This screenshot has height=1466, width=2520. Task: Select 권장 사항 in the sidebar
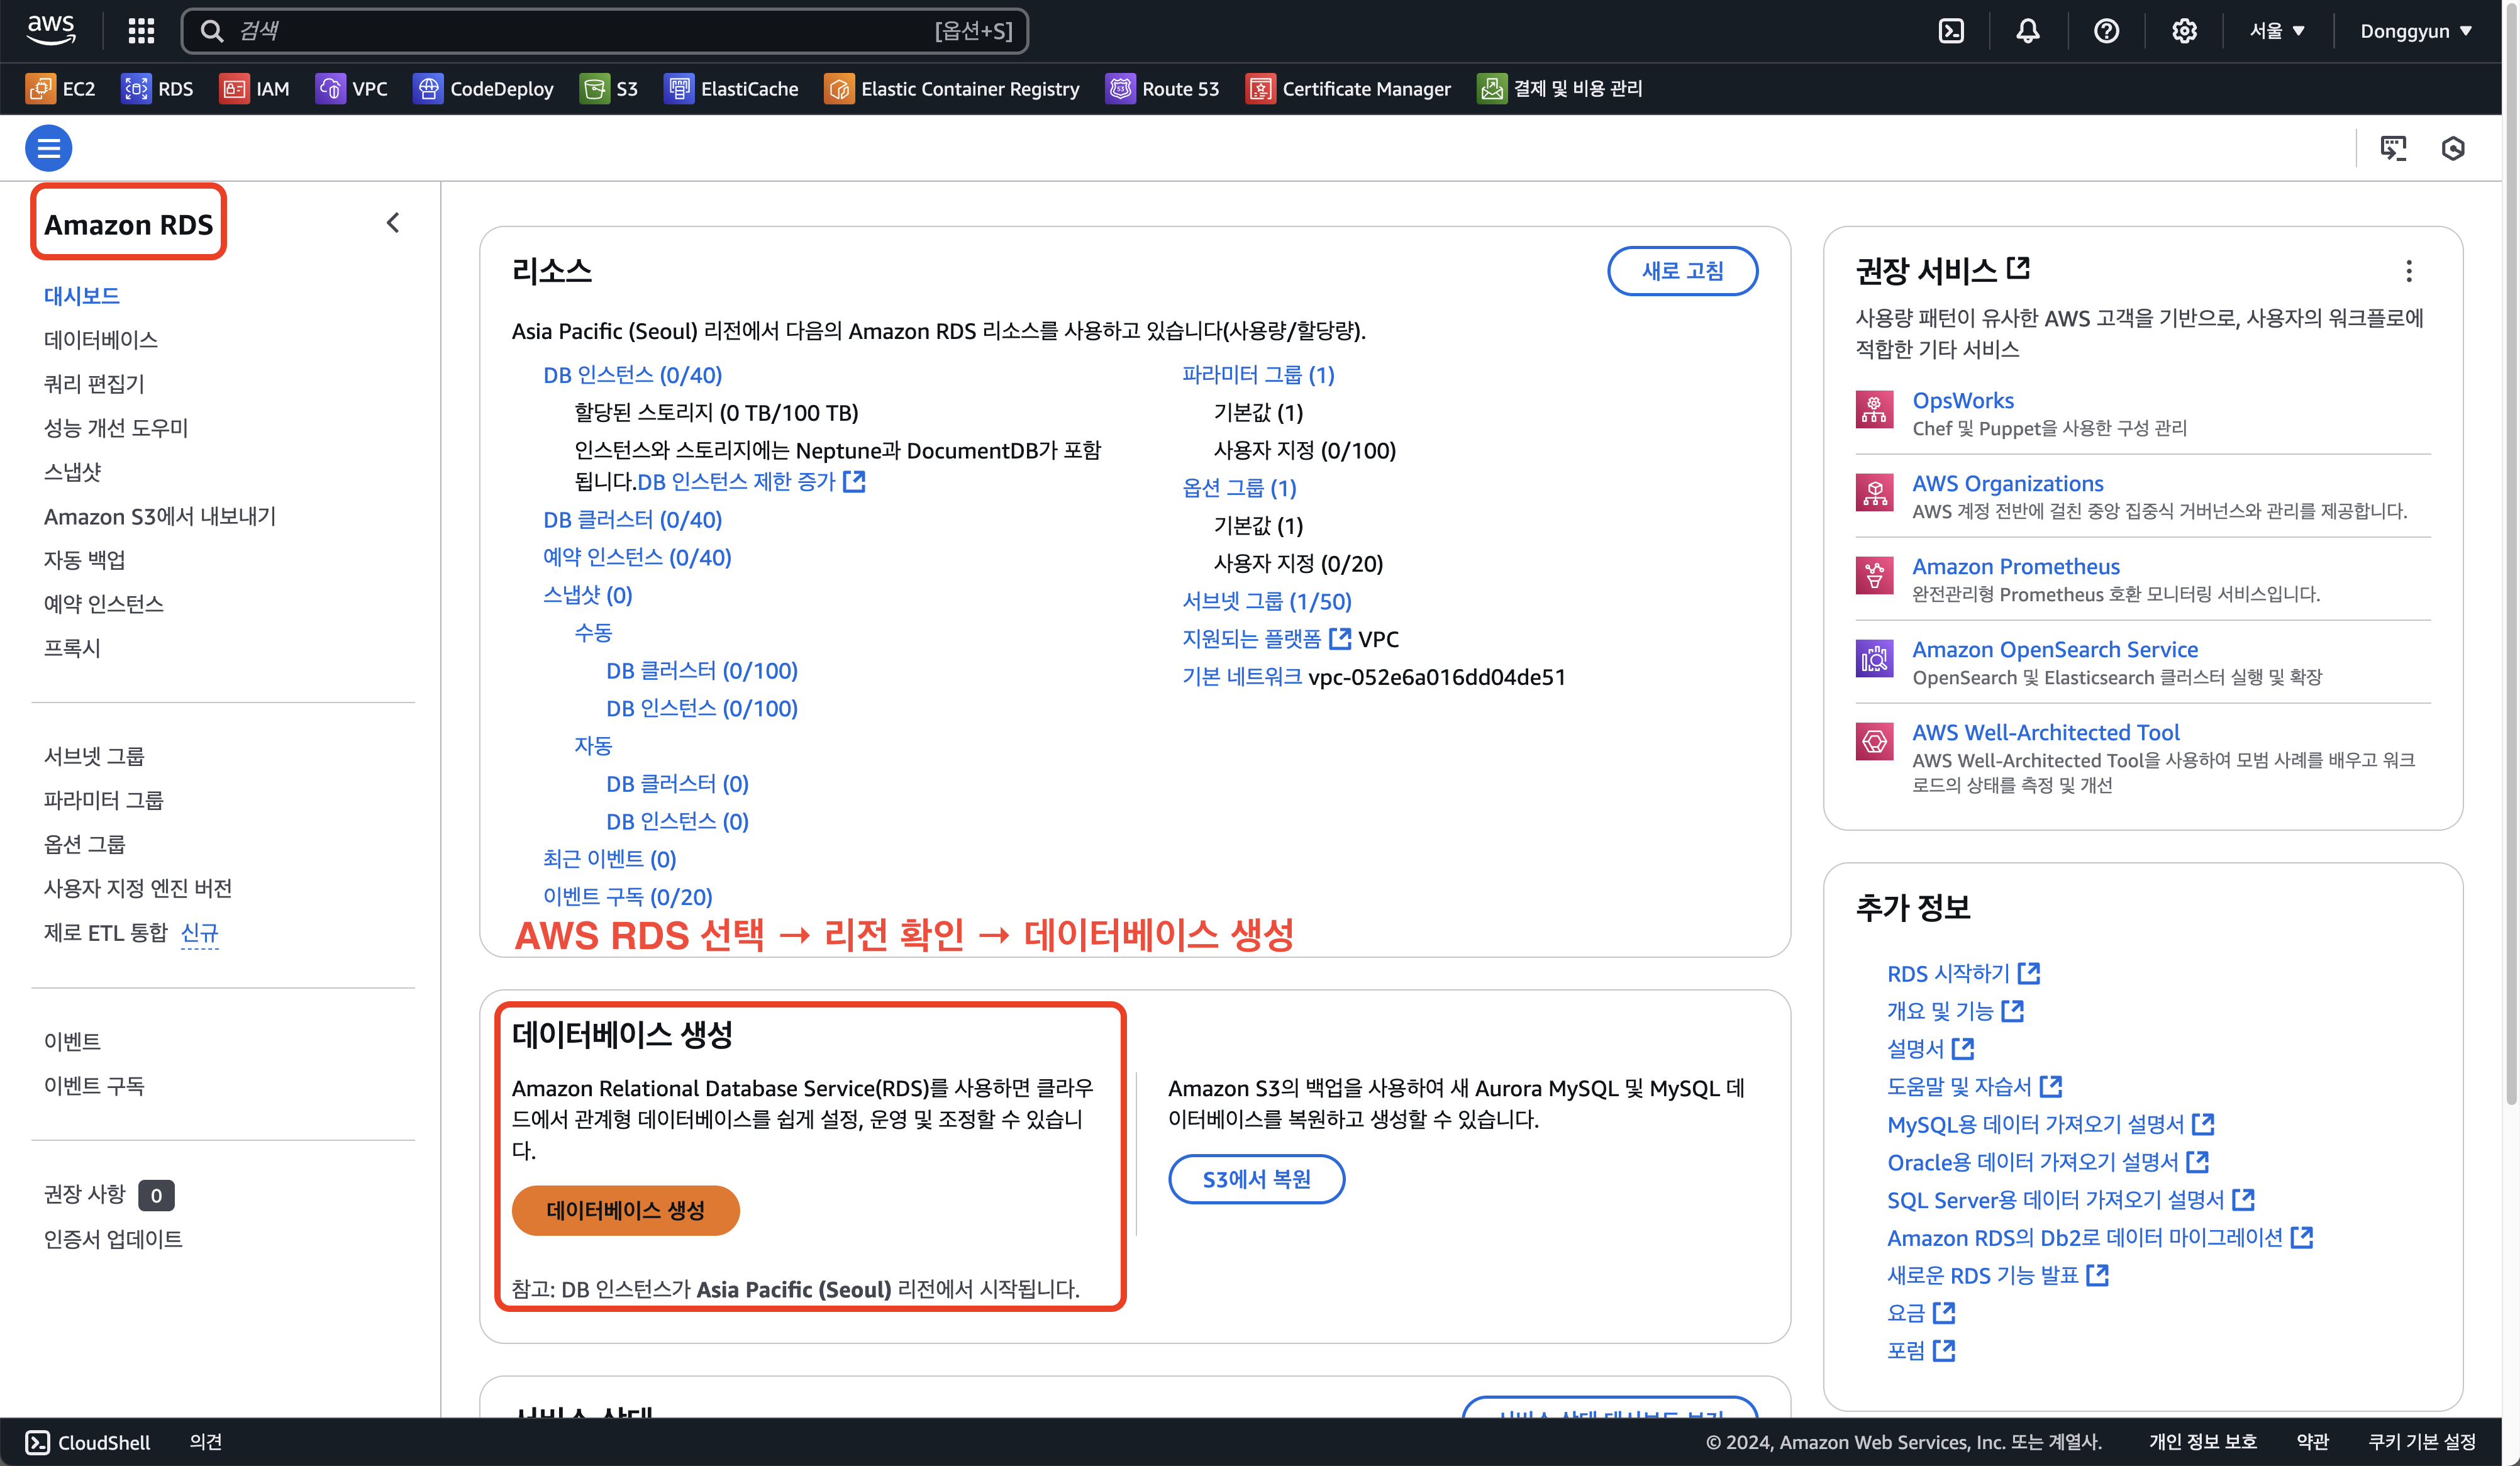pos(84,1194)
